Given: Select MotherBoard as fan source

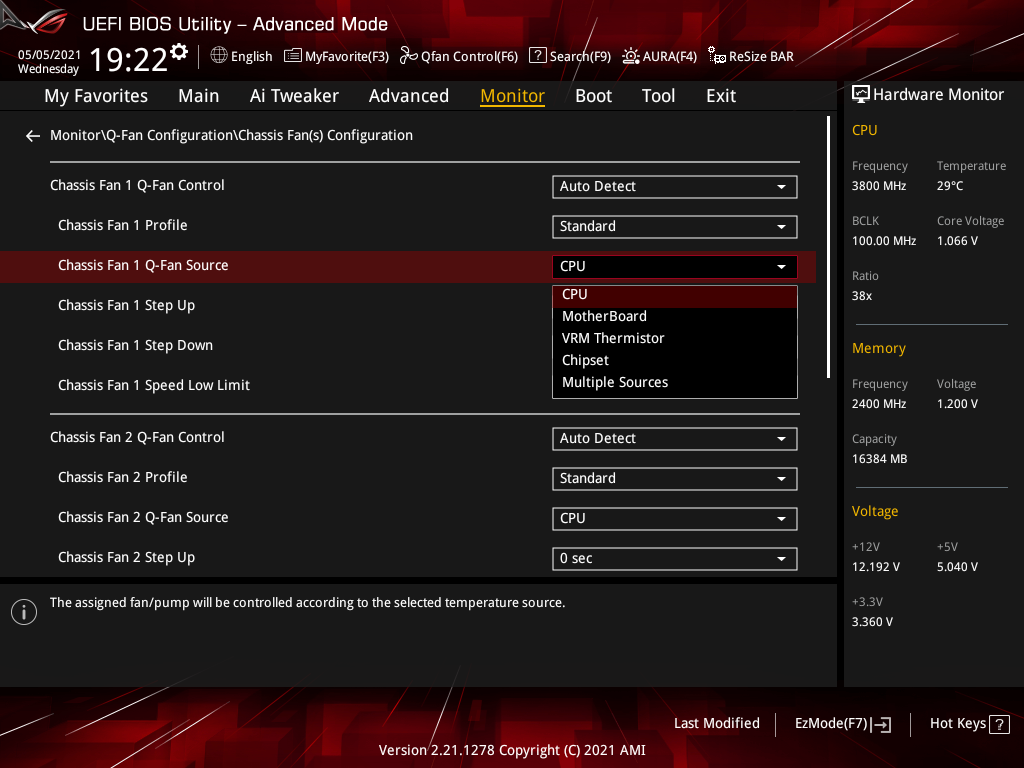Looking at the screenshot, I should (x=675, y=317).
